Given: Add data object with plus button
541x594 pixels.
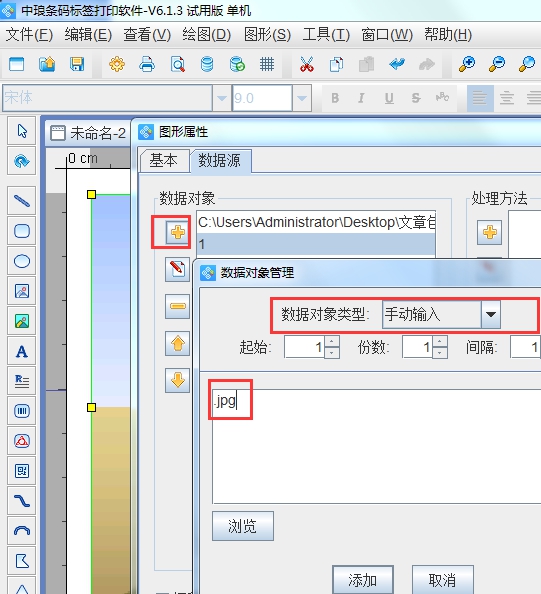Looking at the screenshot, I should tap(177, 232).
